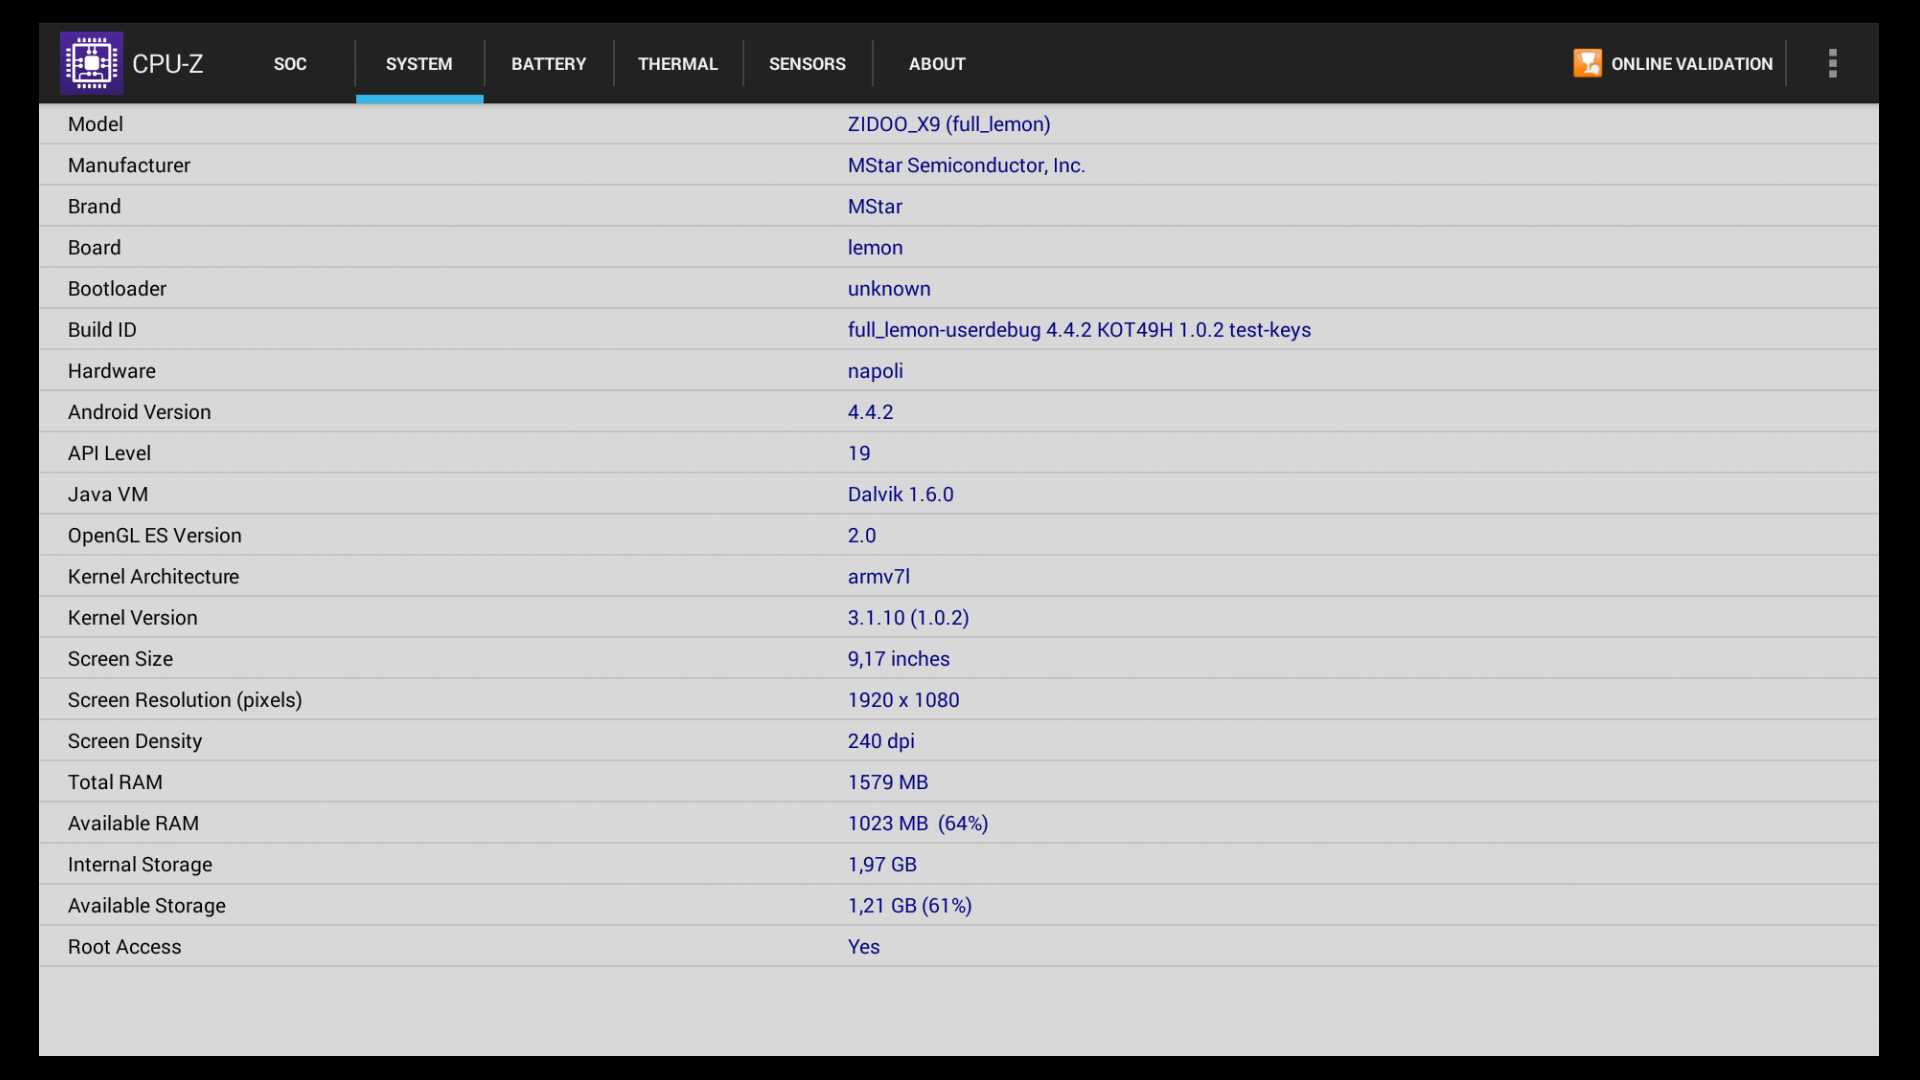Select the Total RAM value 1579 MB

888,782
